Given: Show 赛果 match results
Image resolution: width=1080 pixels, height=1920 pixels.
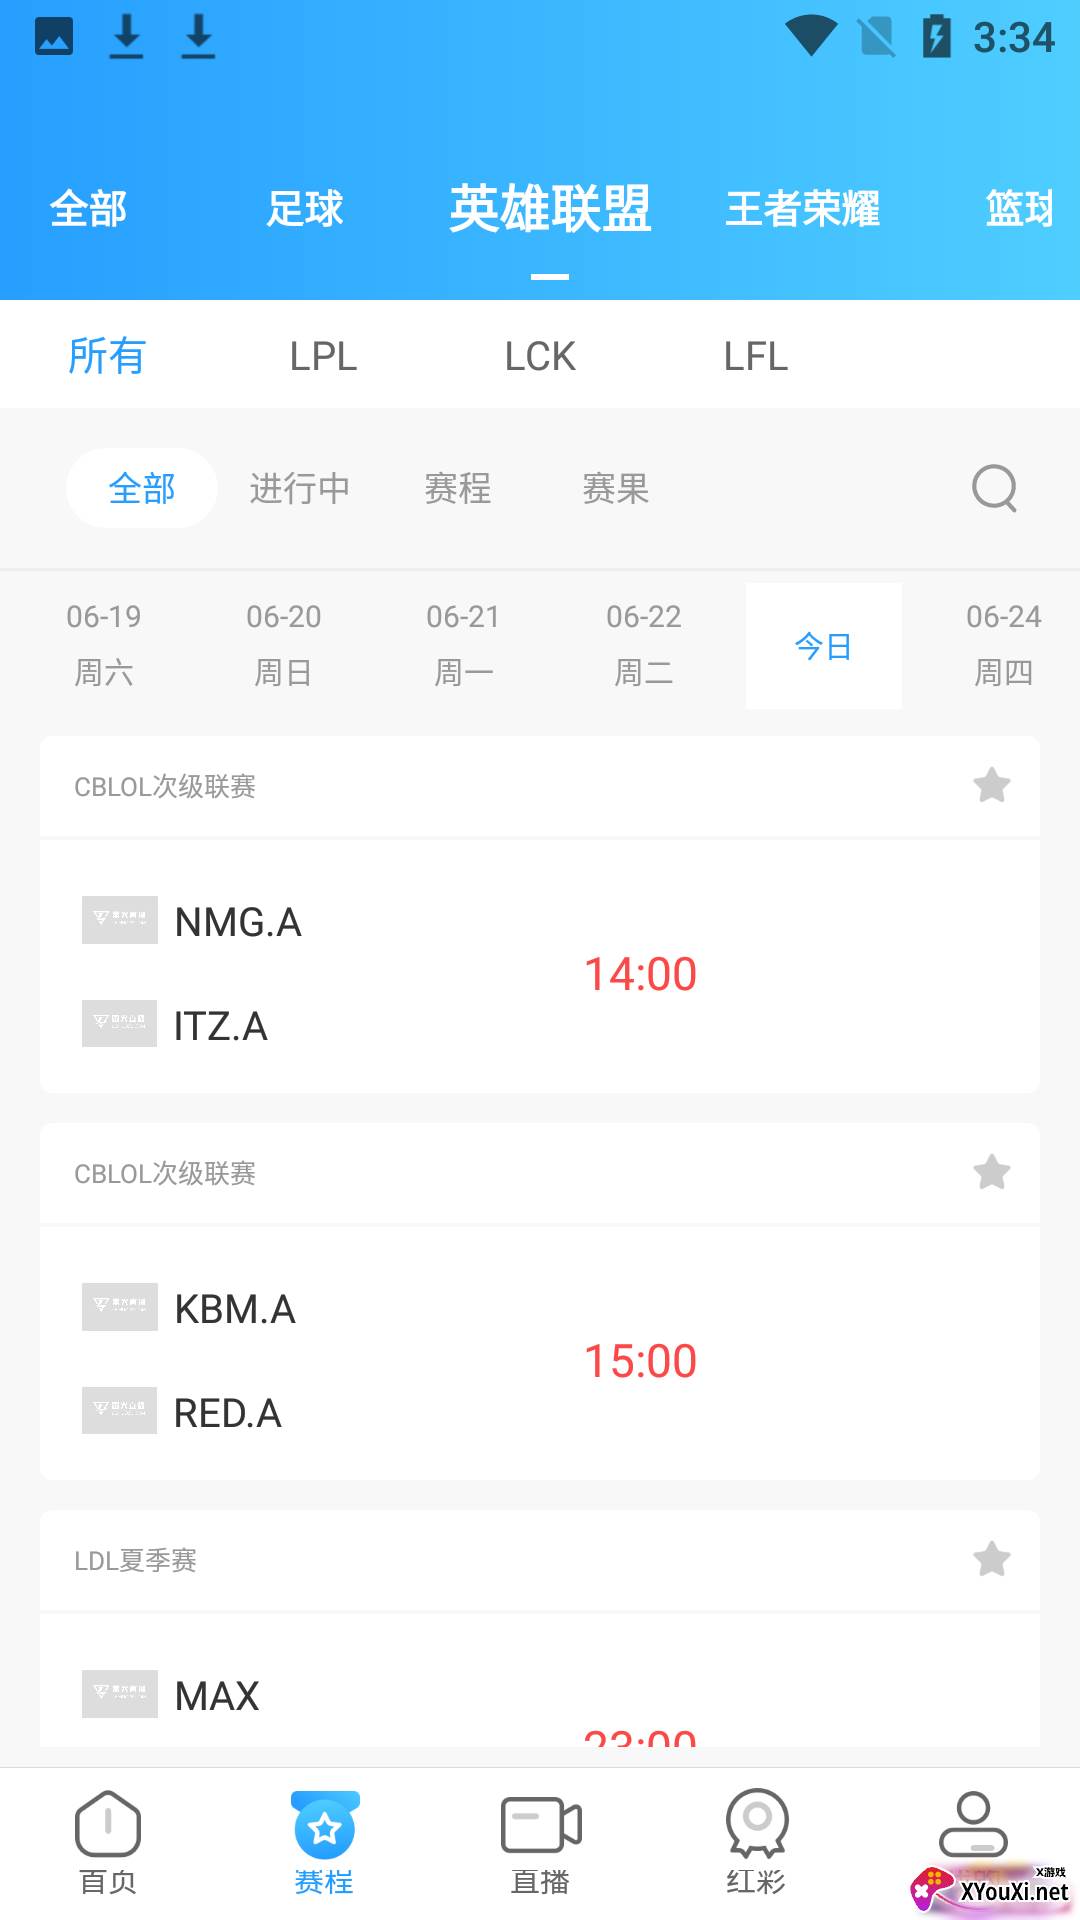Looking at the screenshot, I should (616, 489).
